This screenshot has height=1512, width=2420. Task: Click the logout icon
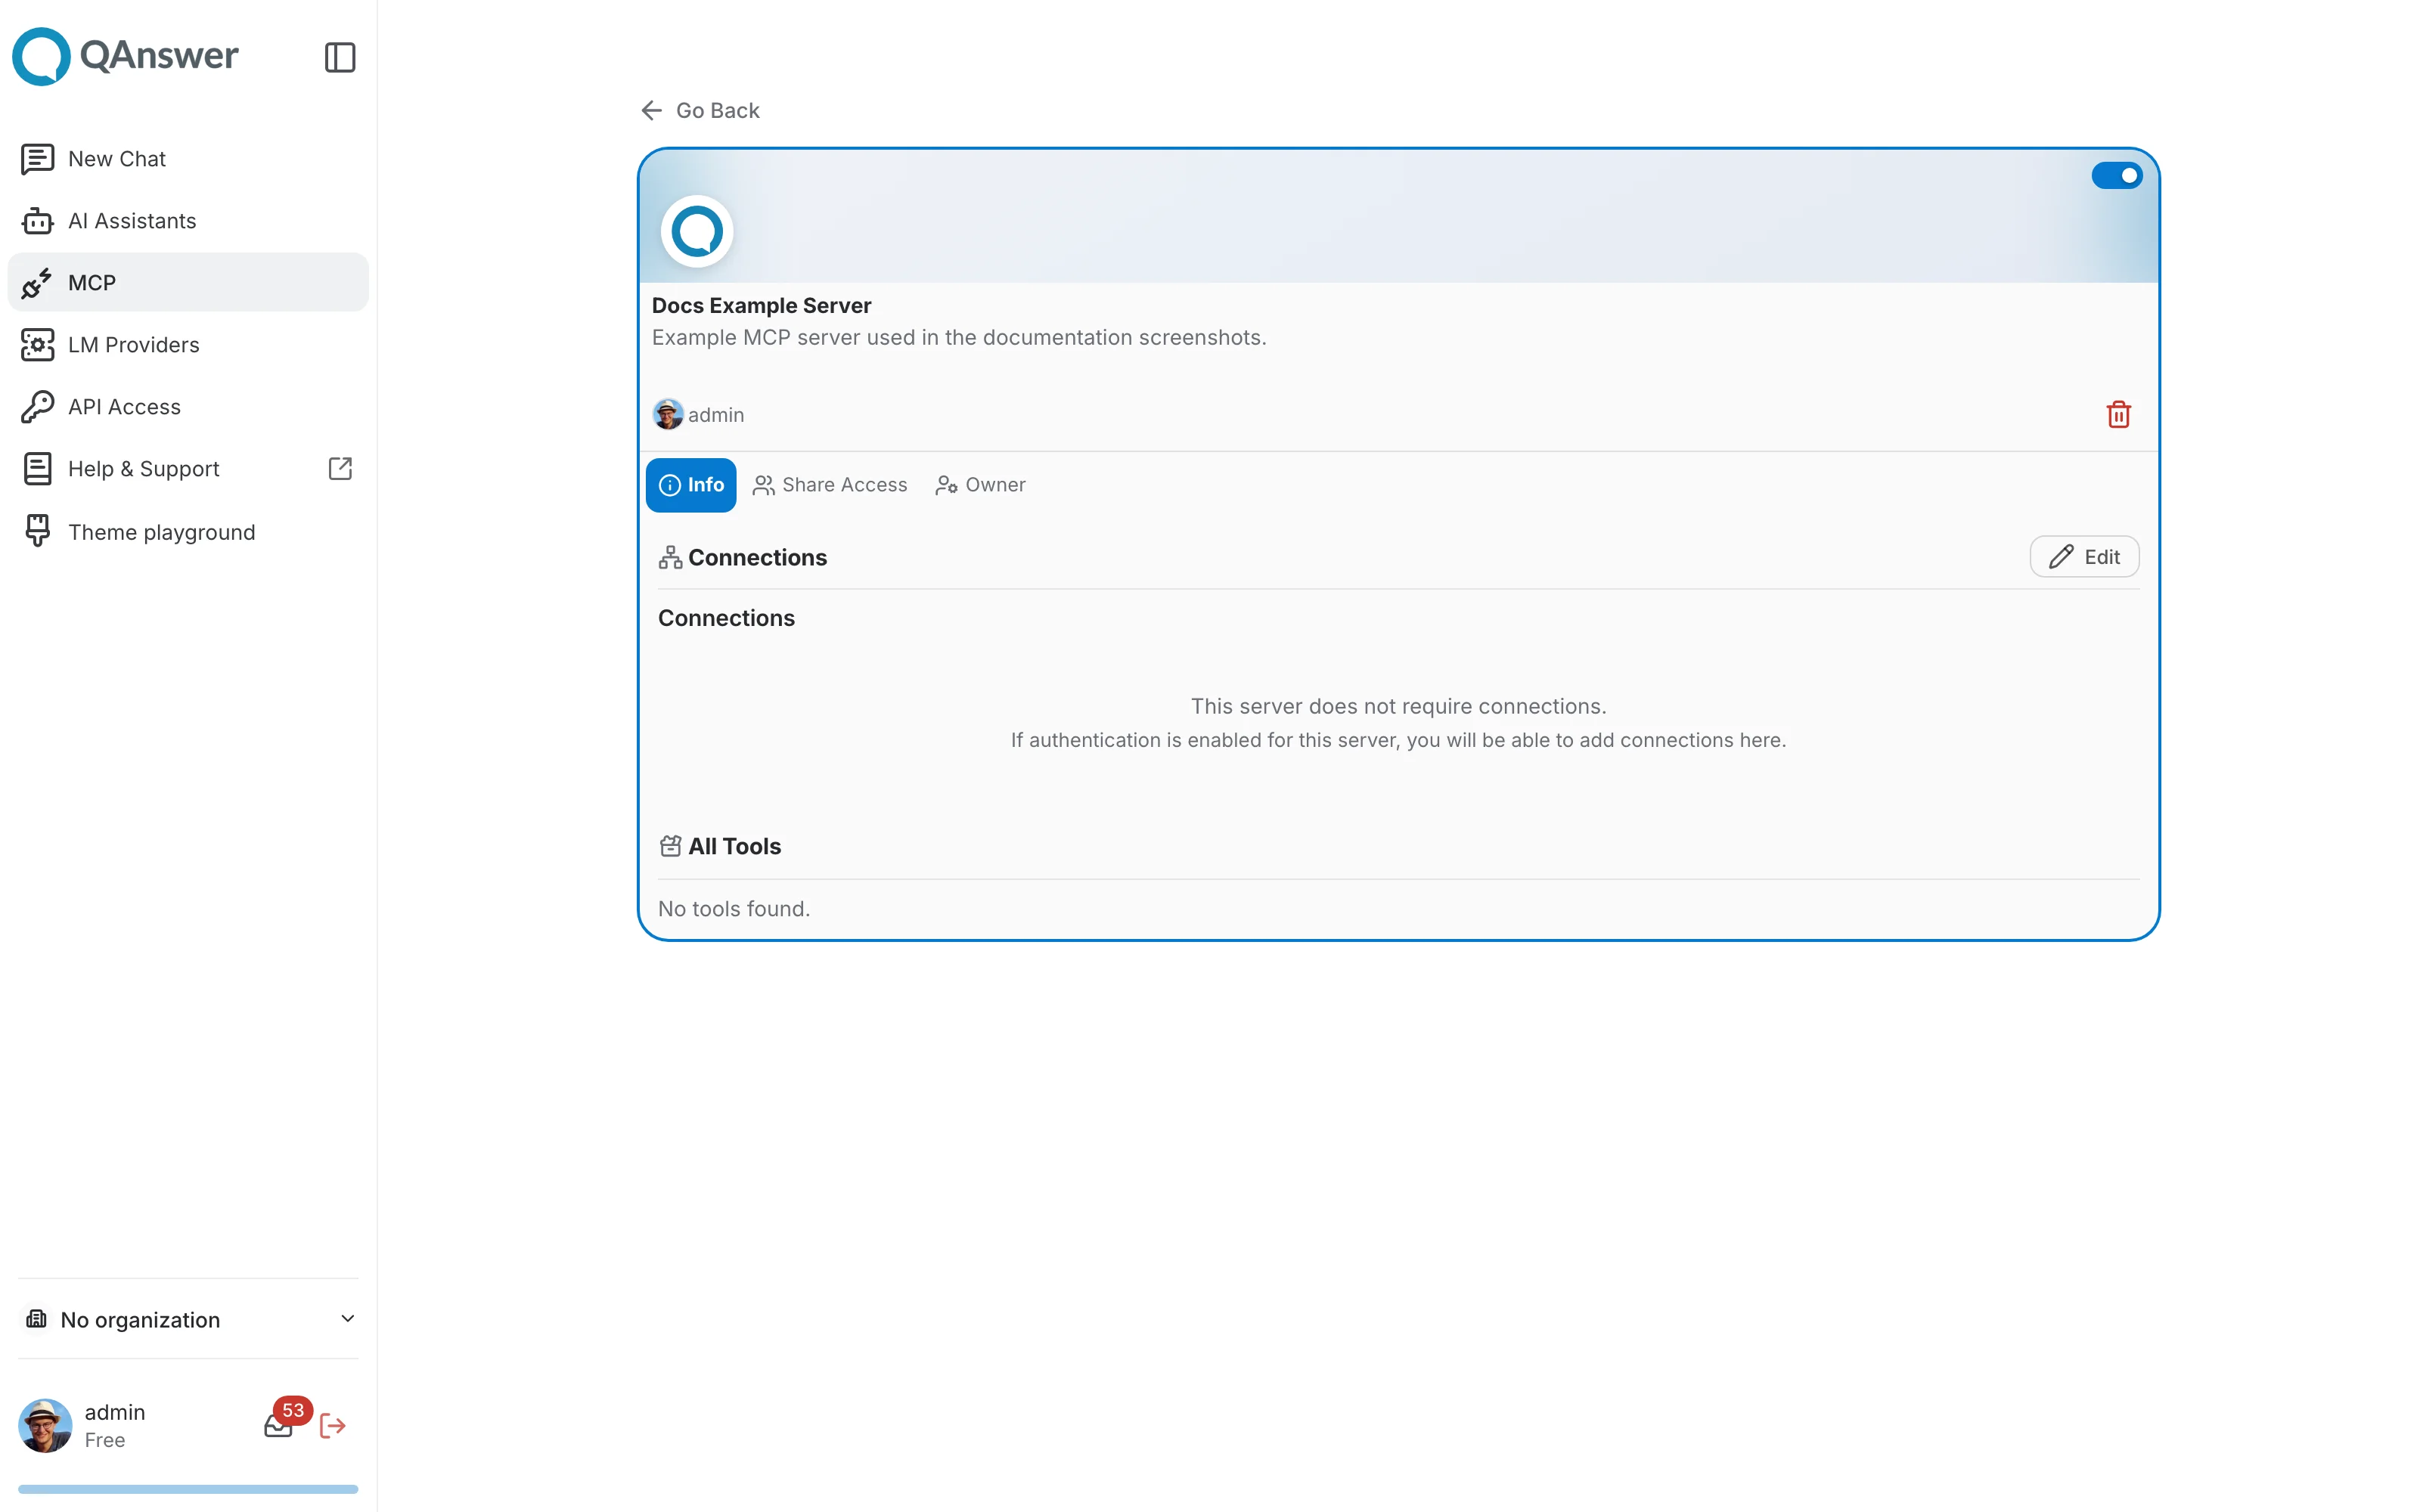click(333, 1426)
